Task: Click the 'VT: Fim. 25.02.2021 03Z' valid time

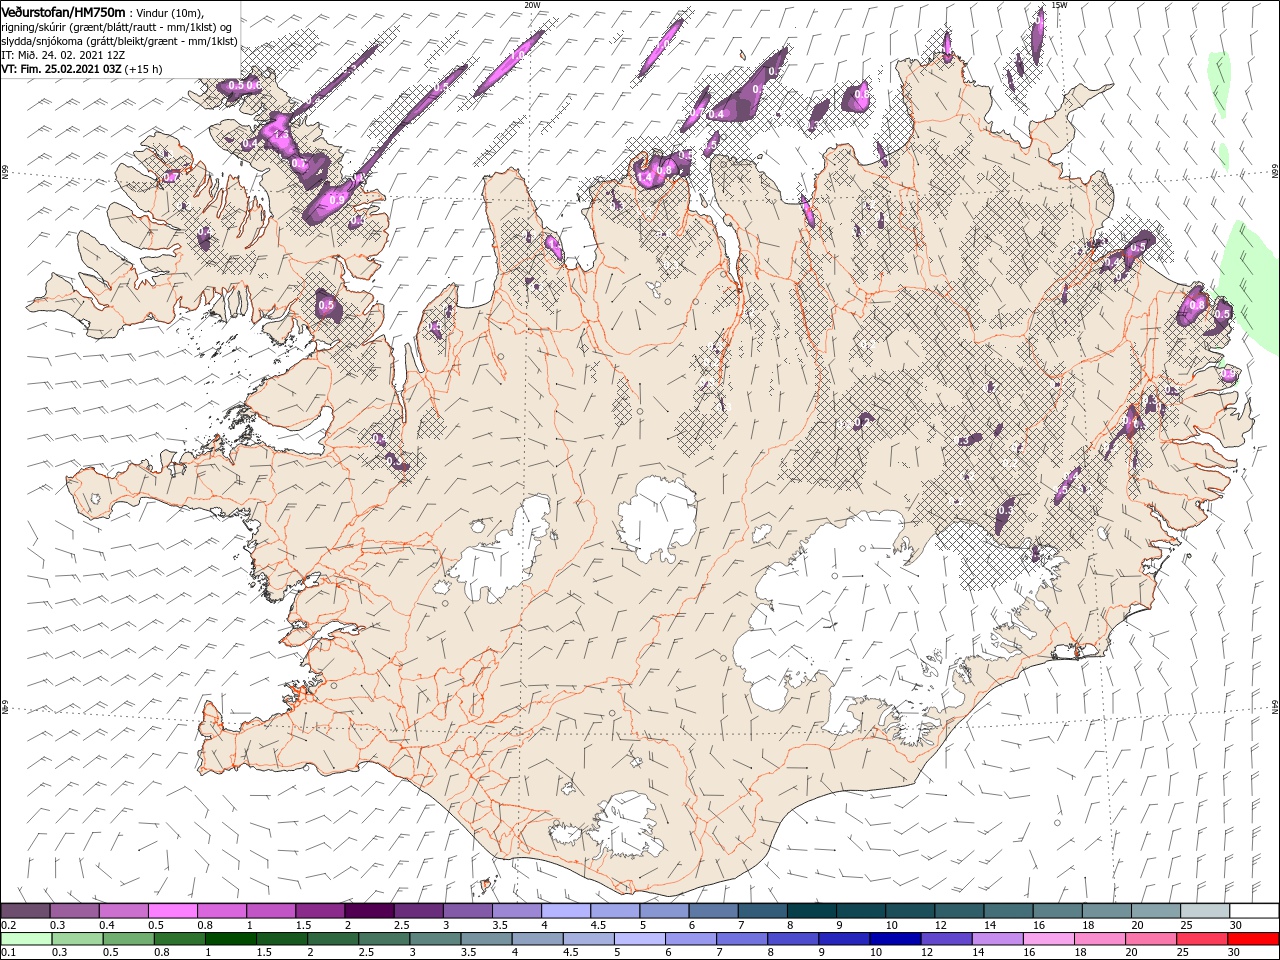Action: tap(62, 69)
